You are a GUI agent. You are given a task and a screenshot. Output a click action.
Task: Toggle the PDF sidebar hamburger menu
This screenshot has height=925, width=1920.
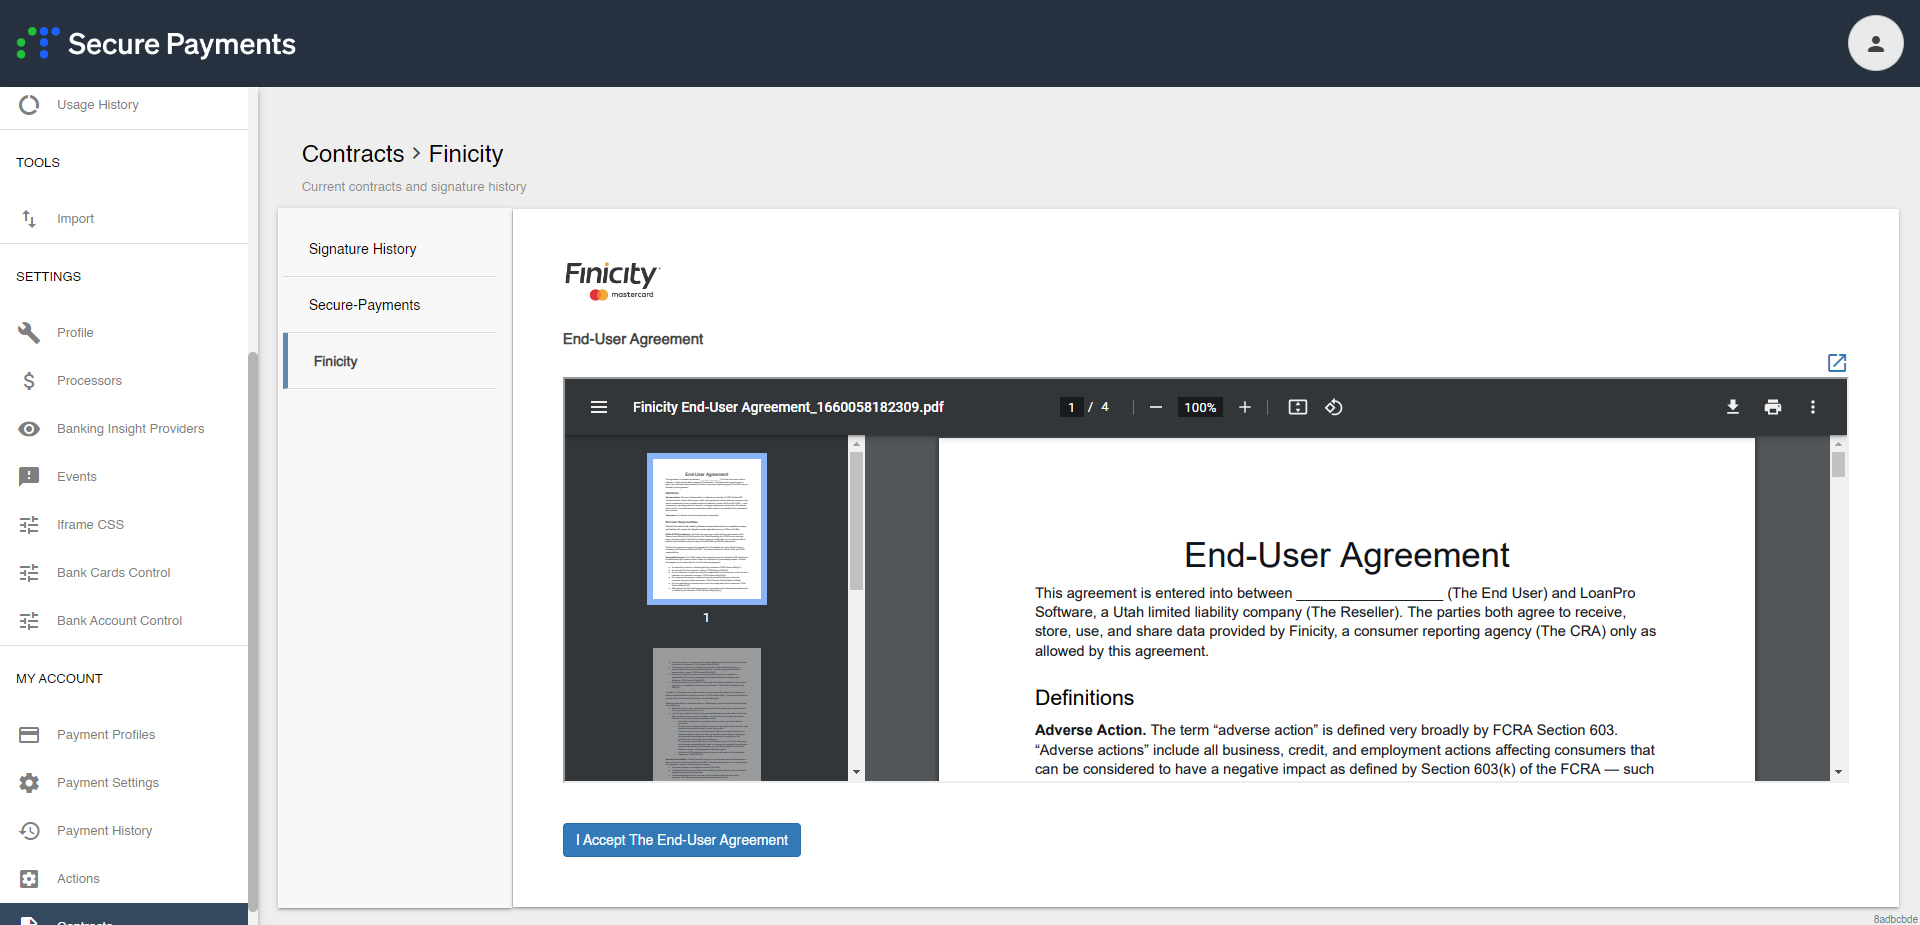pyautogui.click(x=599, y=407)
